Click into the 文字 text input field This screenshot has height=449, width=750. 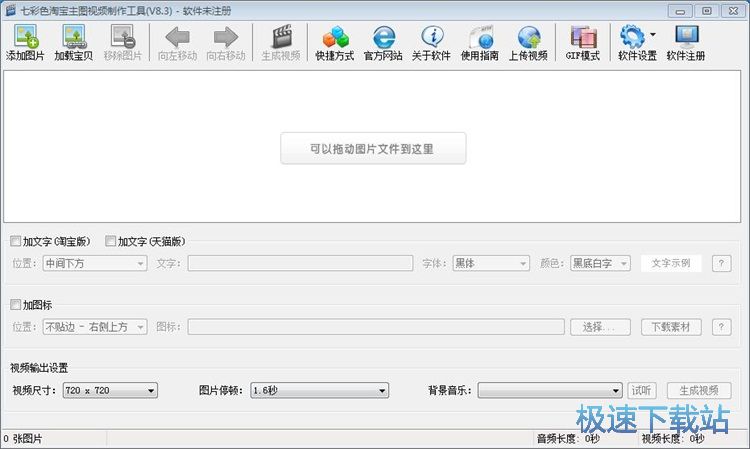(300, 263)
